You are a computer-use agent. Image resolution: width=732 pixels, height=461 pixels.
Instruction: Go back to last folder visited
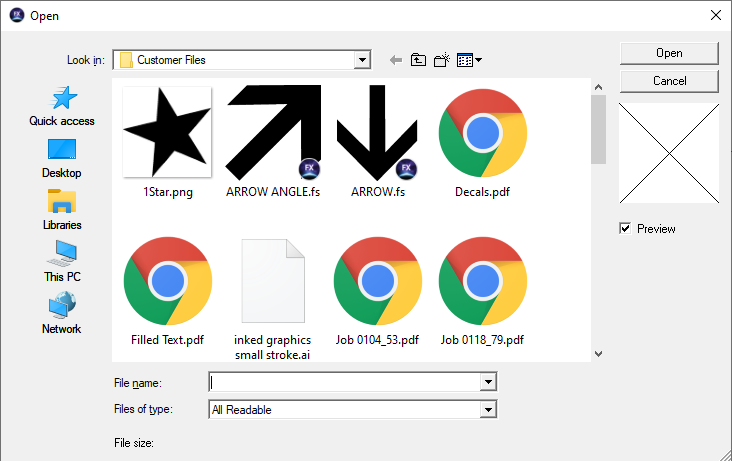pyautogui.click(x=396, y=60)
